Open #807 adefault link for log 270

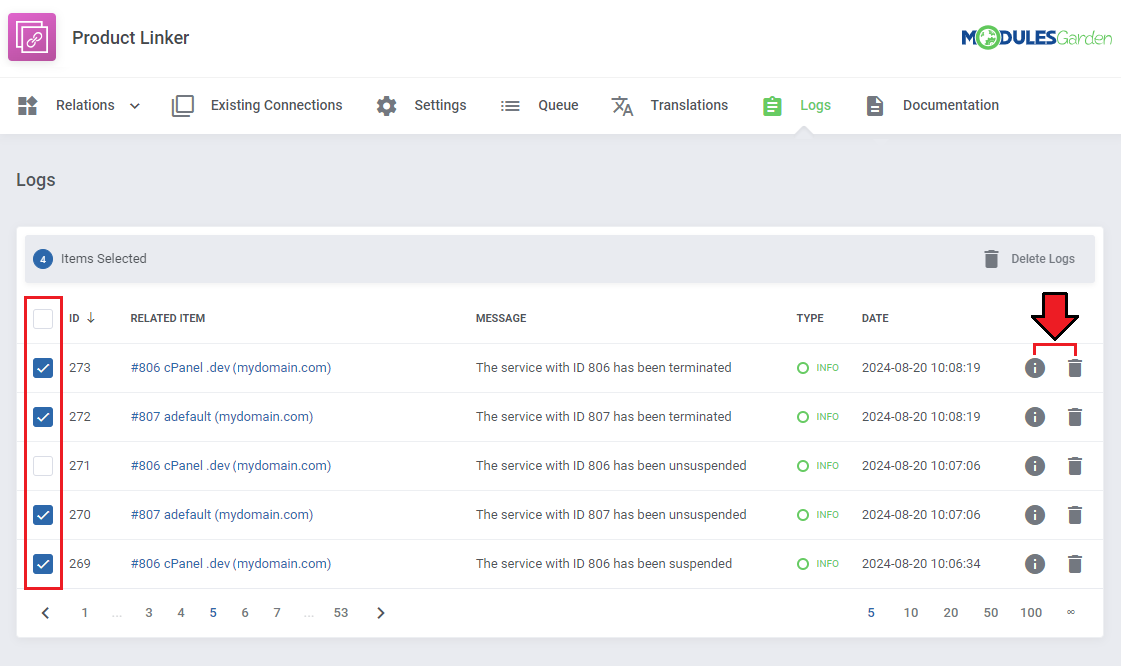(x=222, y=515)
